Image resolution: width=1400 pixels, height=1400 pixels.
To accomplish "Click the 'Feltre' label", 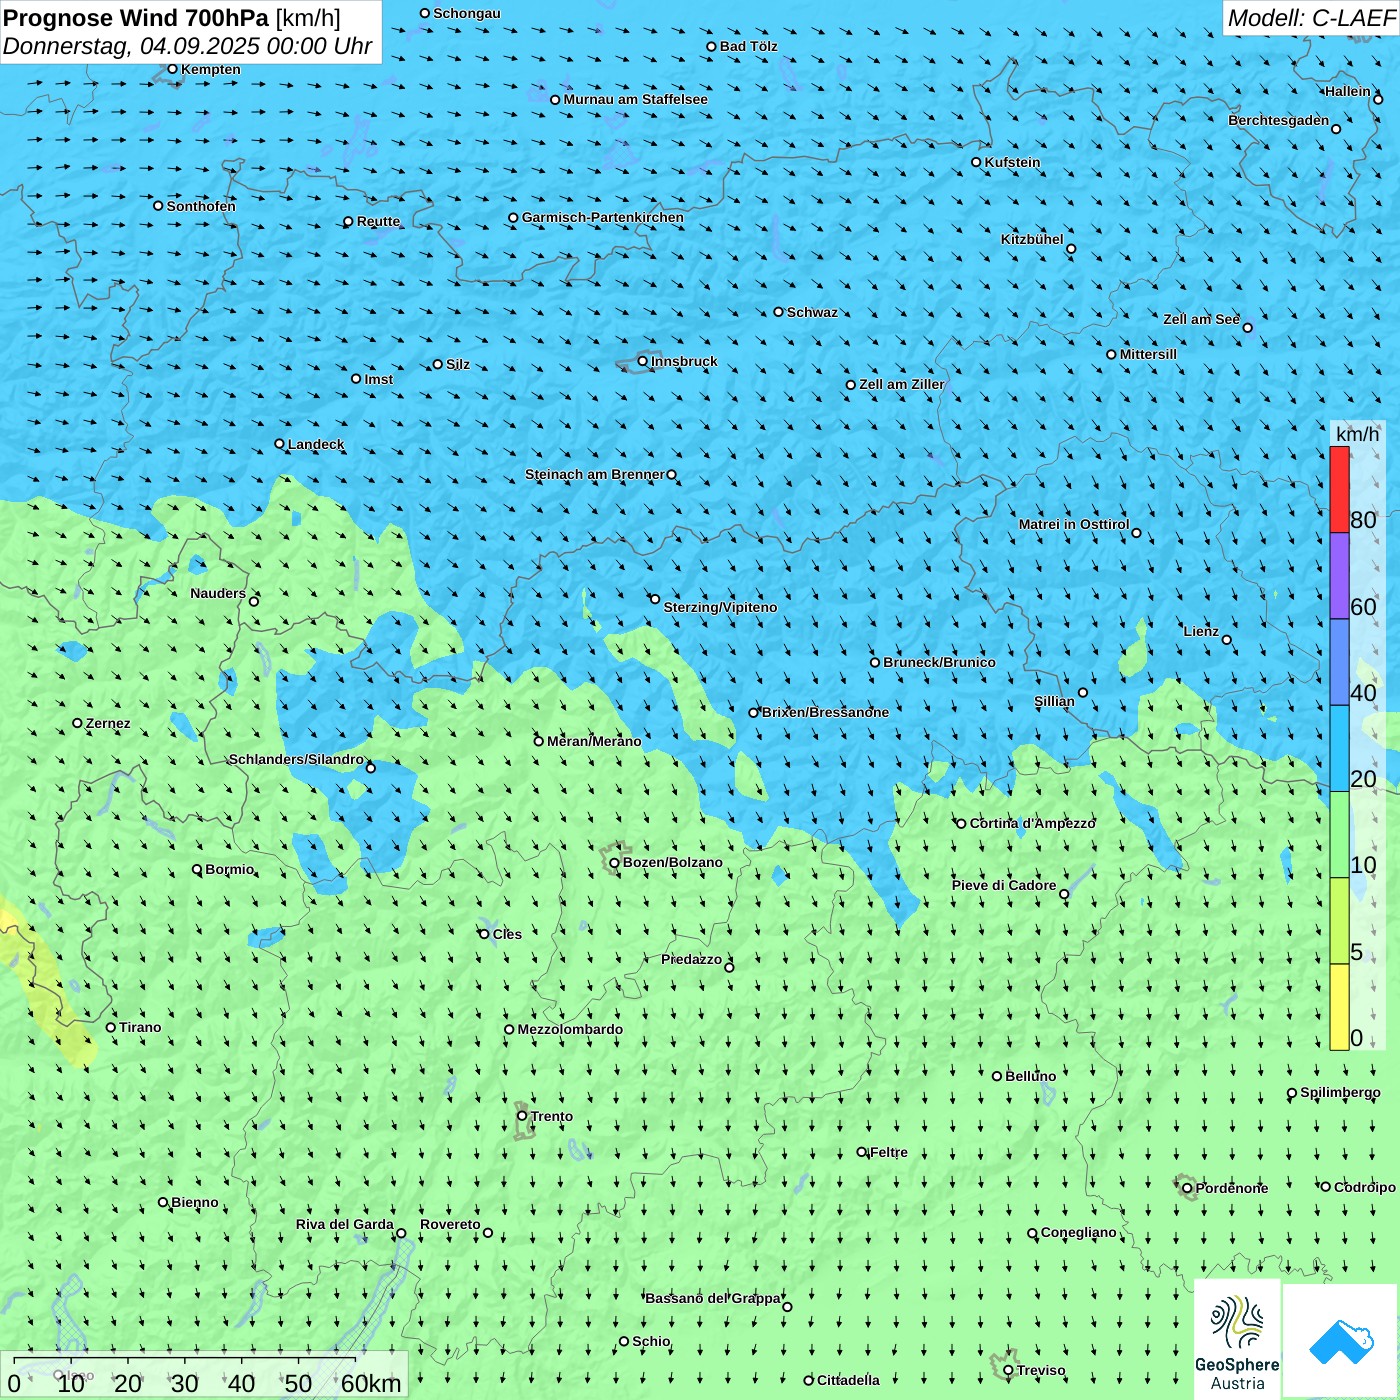I will pos(889,1152).
